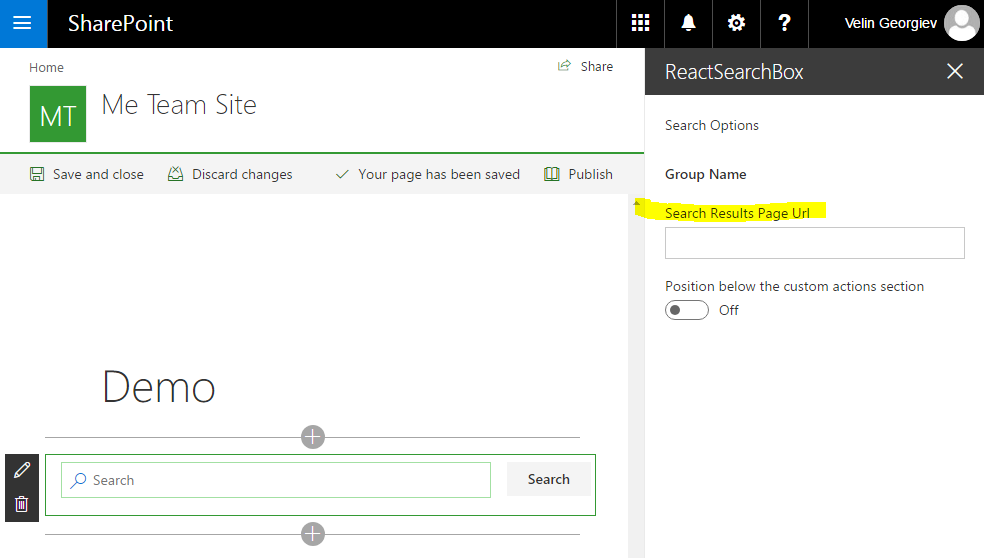The image size is (984, 558).
Task: Share the site
Action: tap(585, 67)
